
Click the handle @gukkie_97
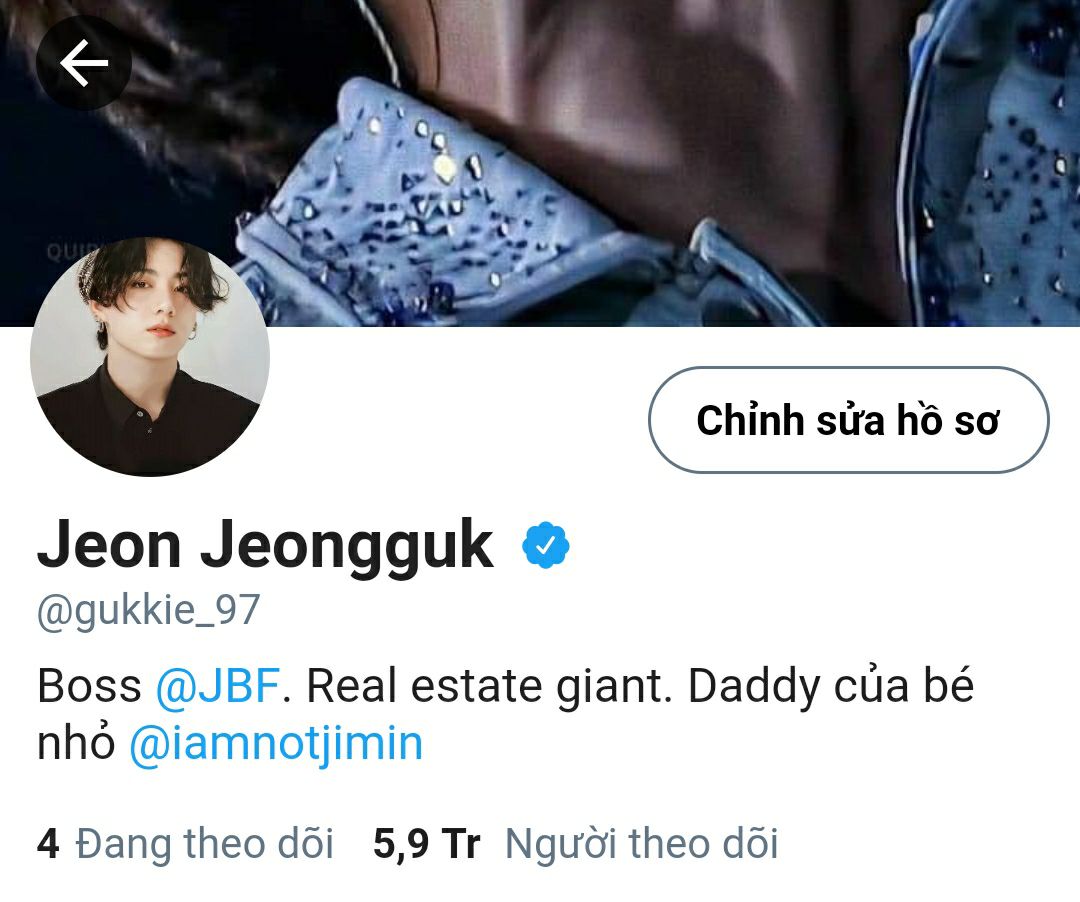click(x=148, y=610)
